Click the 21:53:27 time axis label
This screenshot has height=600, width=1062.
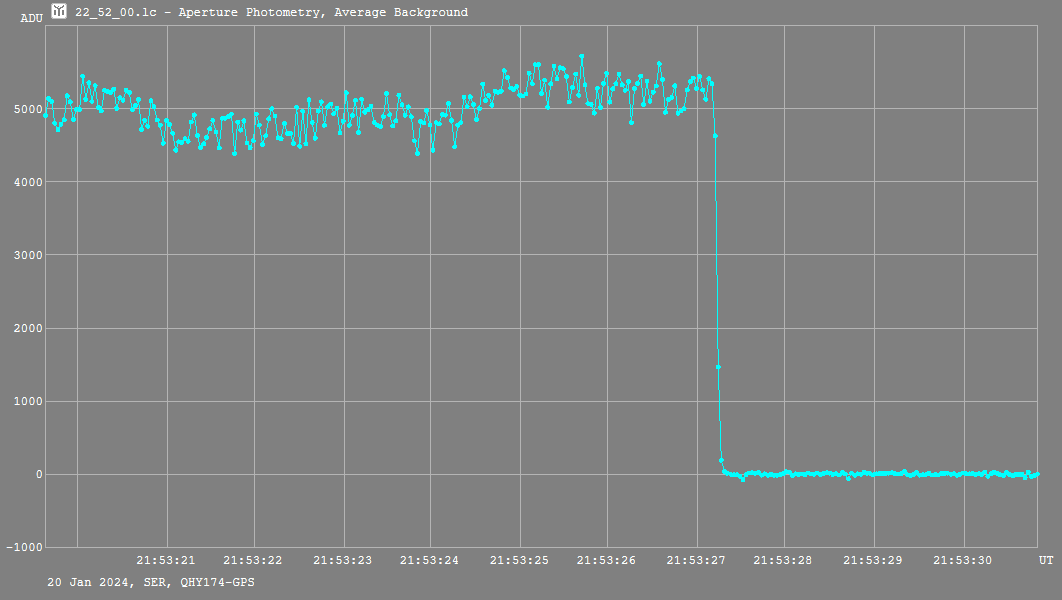[x=697, y=561]
